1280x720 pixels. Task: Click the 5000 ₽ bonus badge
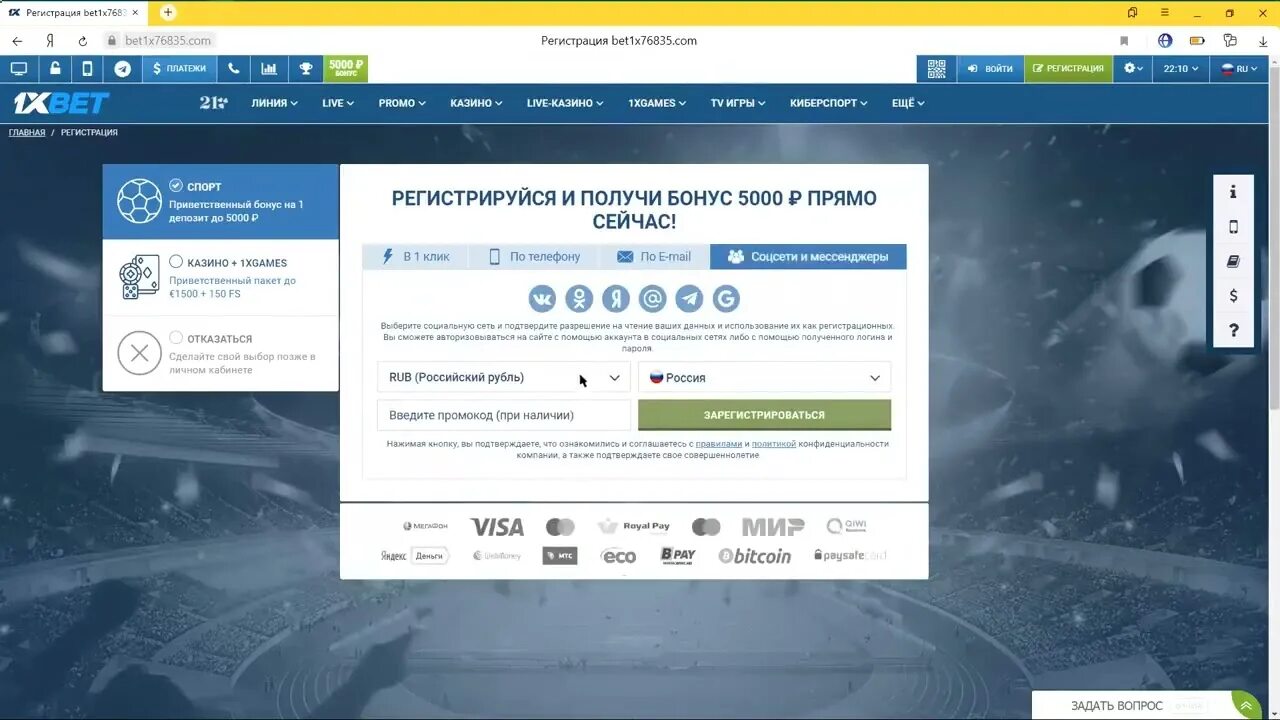[x=346, y=69]
